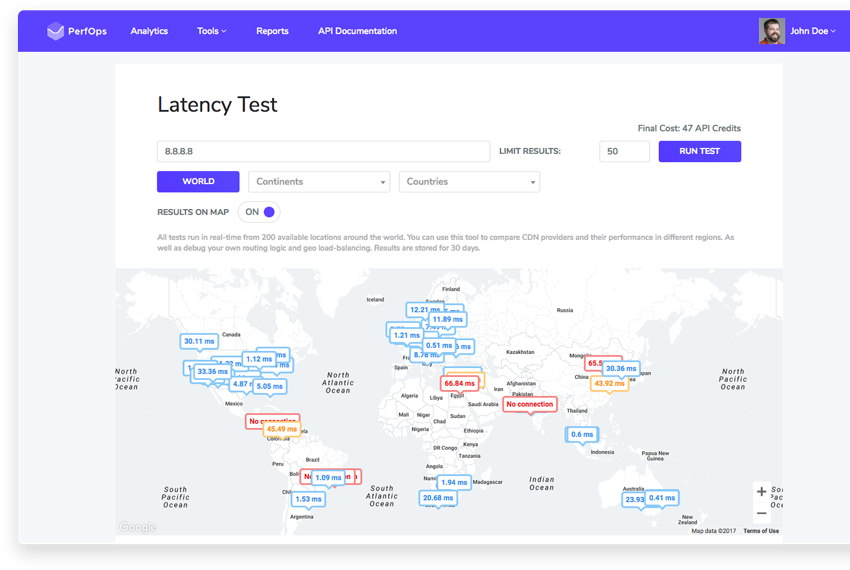Run the latency test
This screenshot has width=850, height=570.
pos(700,151)
